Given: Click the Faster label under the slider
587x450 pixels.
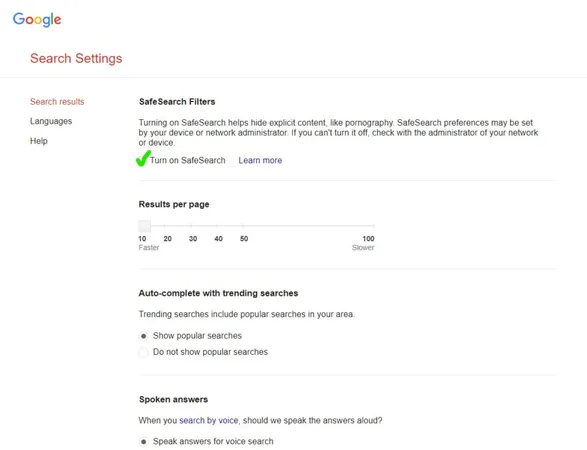Looking at the screenshot, I should [x=149, y=247].
